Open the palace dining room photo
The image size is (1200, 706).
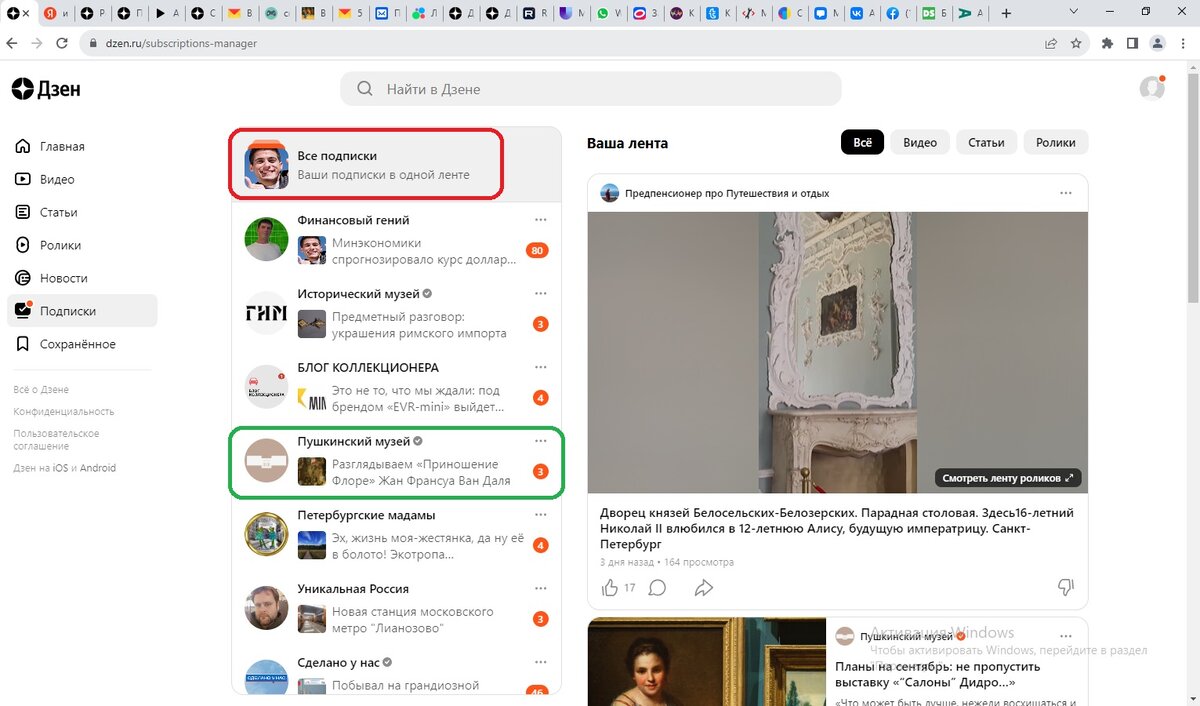point(837,352)
